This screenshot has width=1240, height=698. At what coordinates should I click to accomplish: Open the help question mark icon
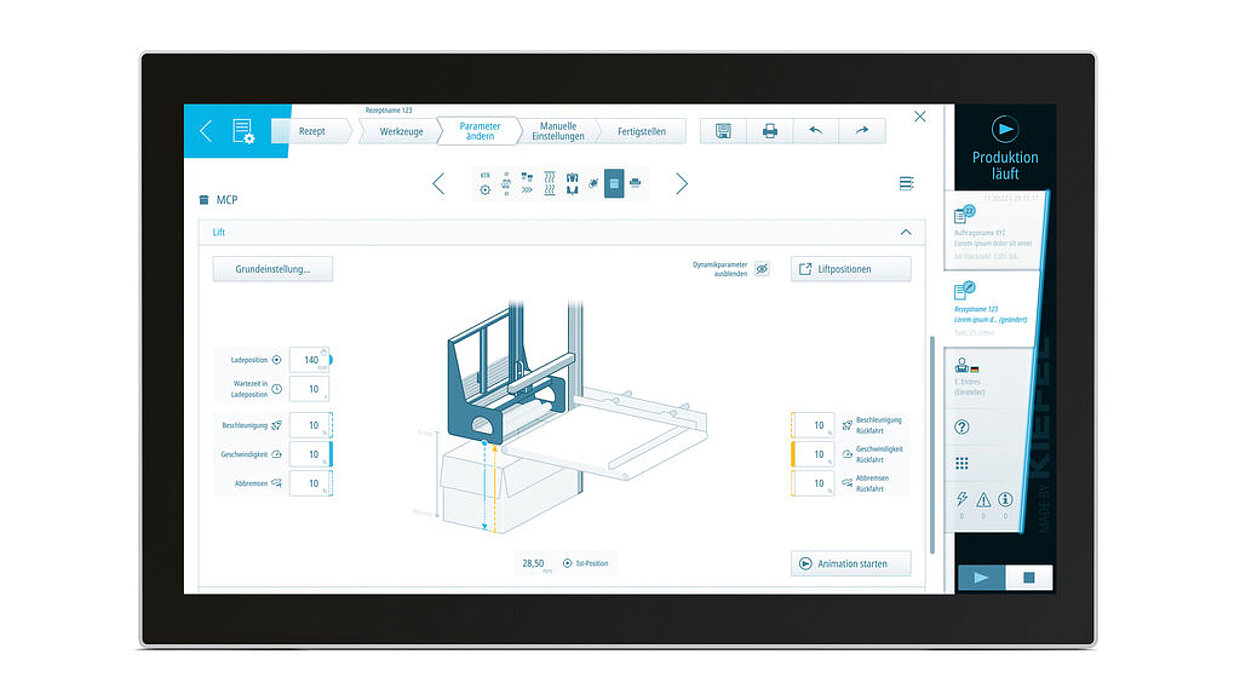[x=962, y=427]
